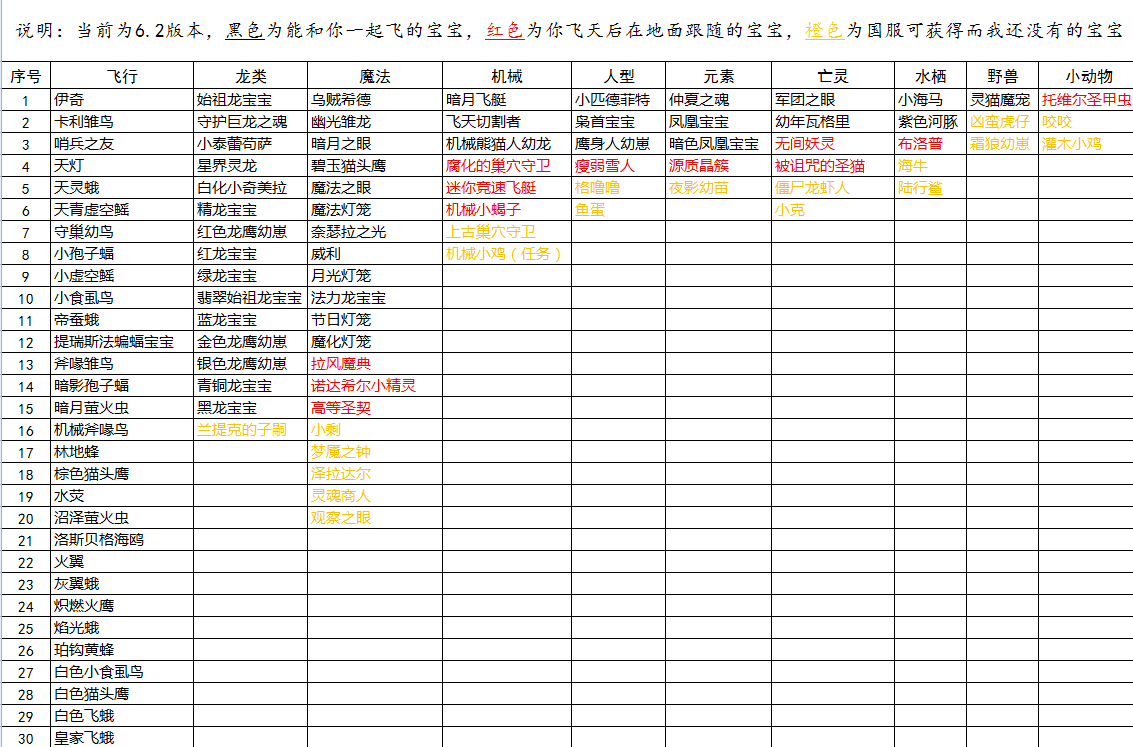Select the 灵猫魔宠 cell
Viewport: 1133px width, 747px height.
coord(1002,100)
